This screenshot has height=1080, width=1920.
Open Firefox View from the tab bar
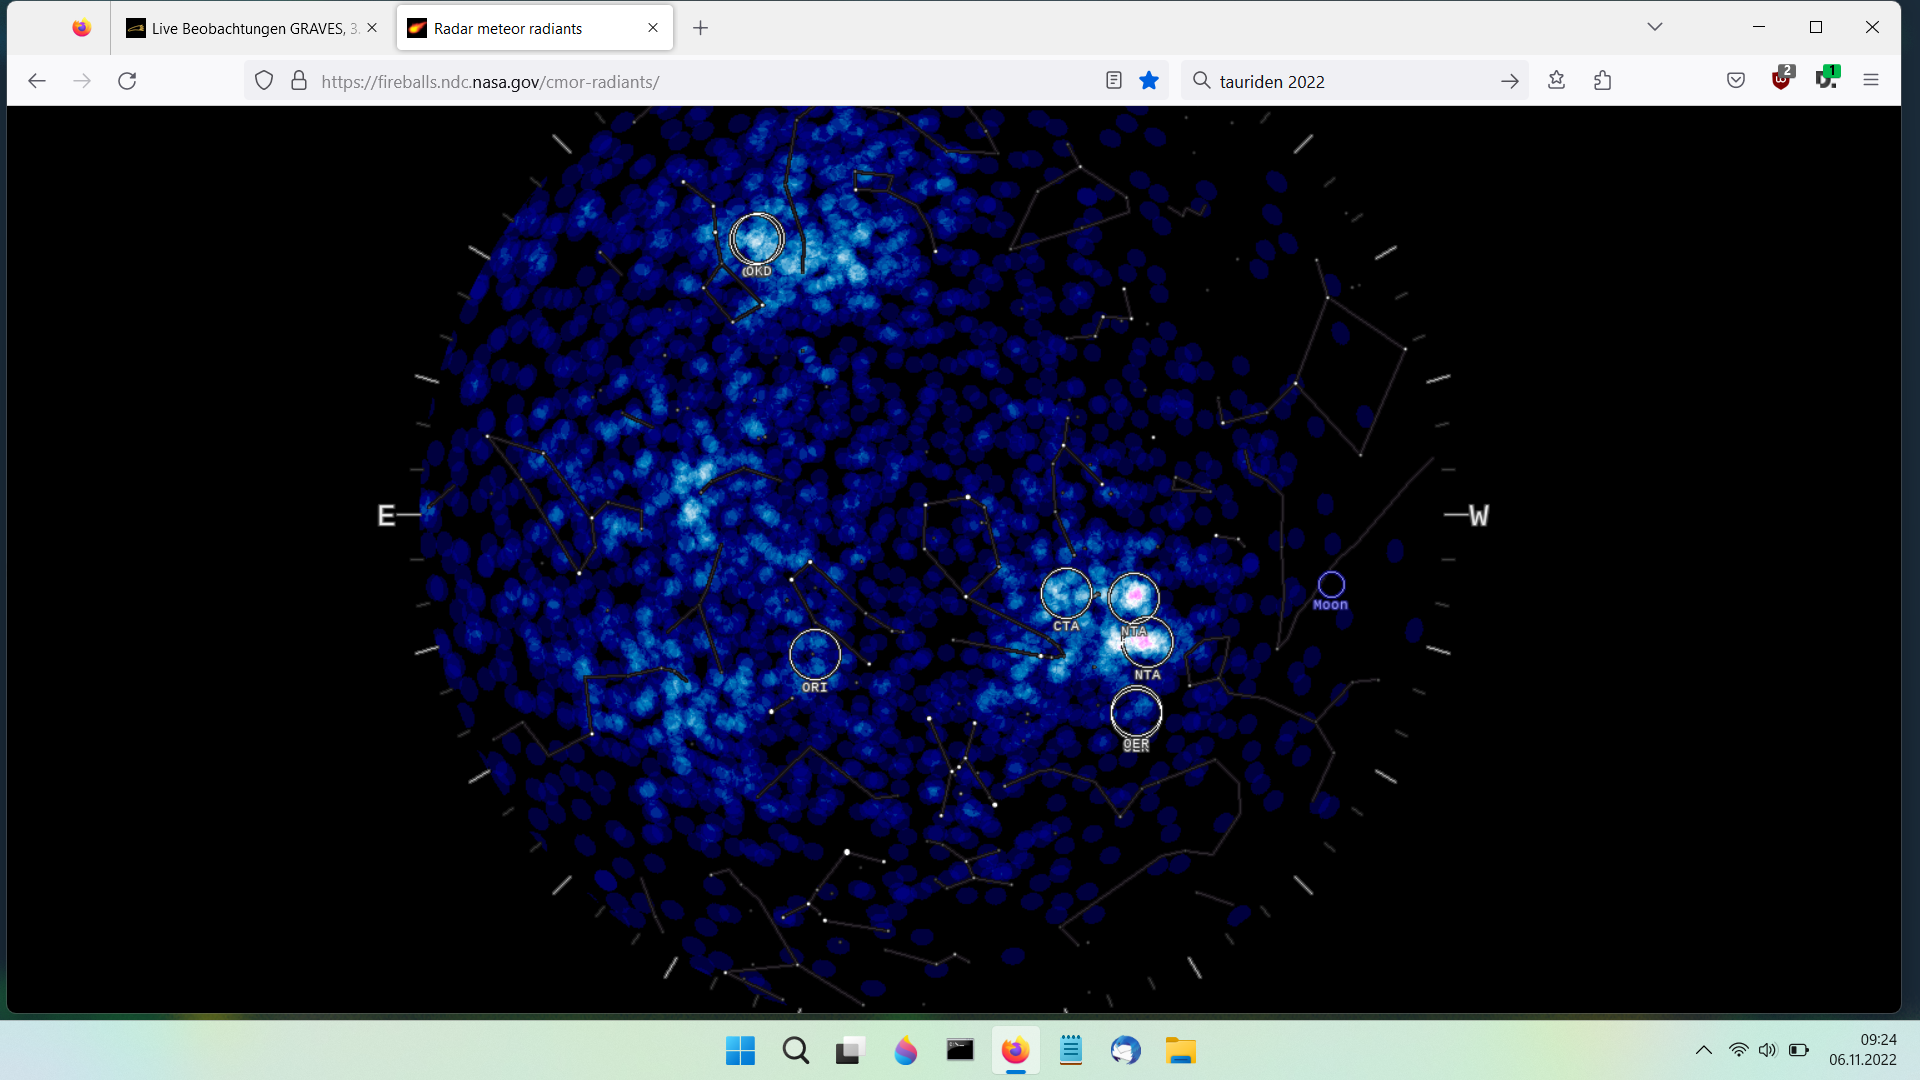point(81,28)
